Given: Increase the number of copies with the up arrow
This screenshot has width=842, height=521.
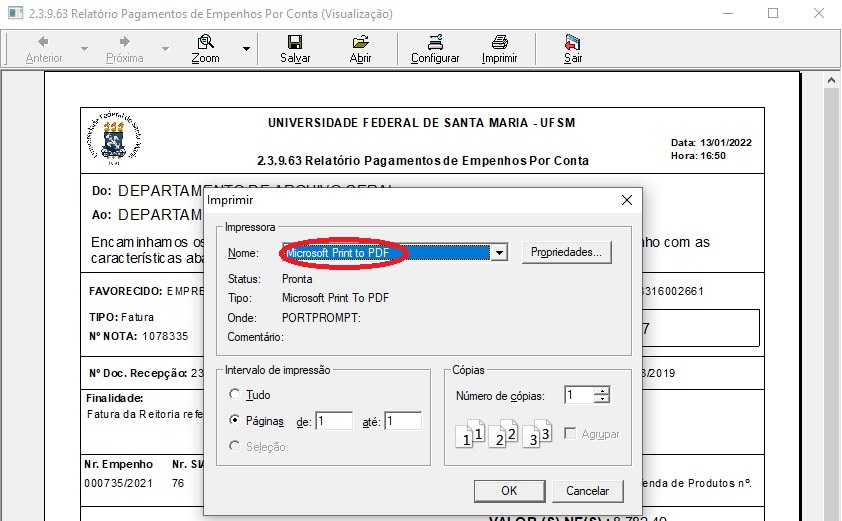Looking at the screenshot, I should click(x=601, y=390).
